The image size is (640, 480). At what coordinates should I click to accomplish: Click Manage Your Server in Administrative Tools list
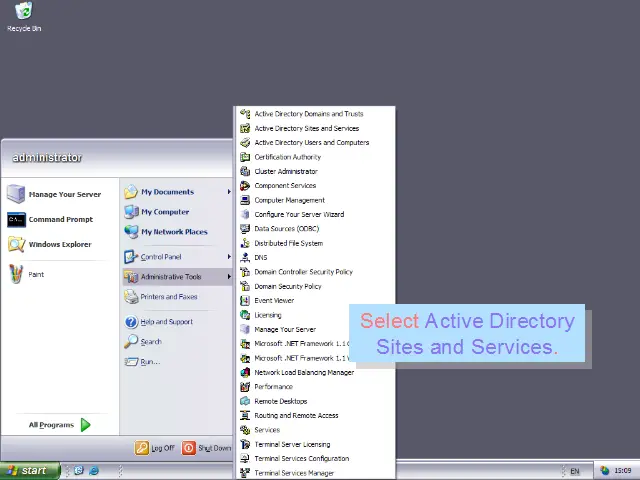[293, 329]
